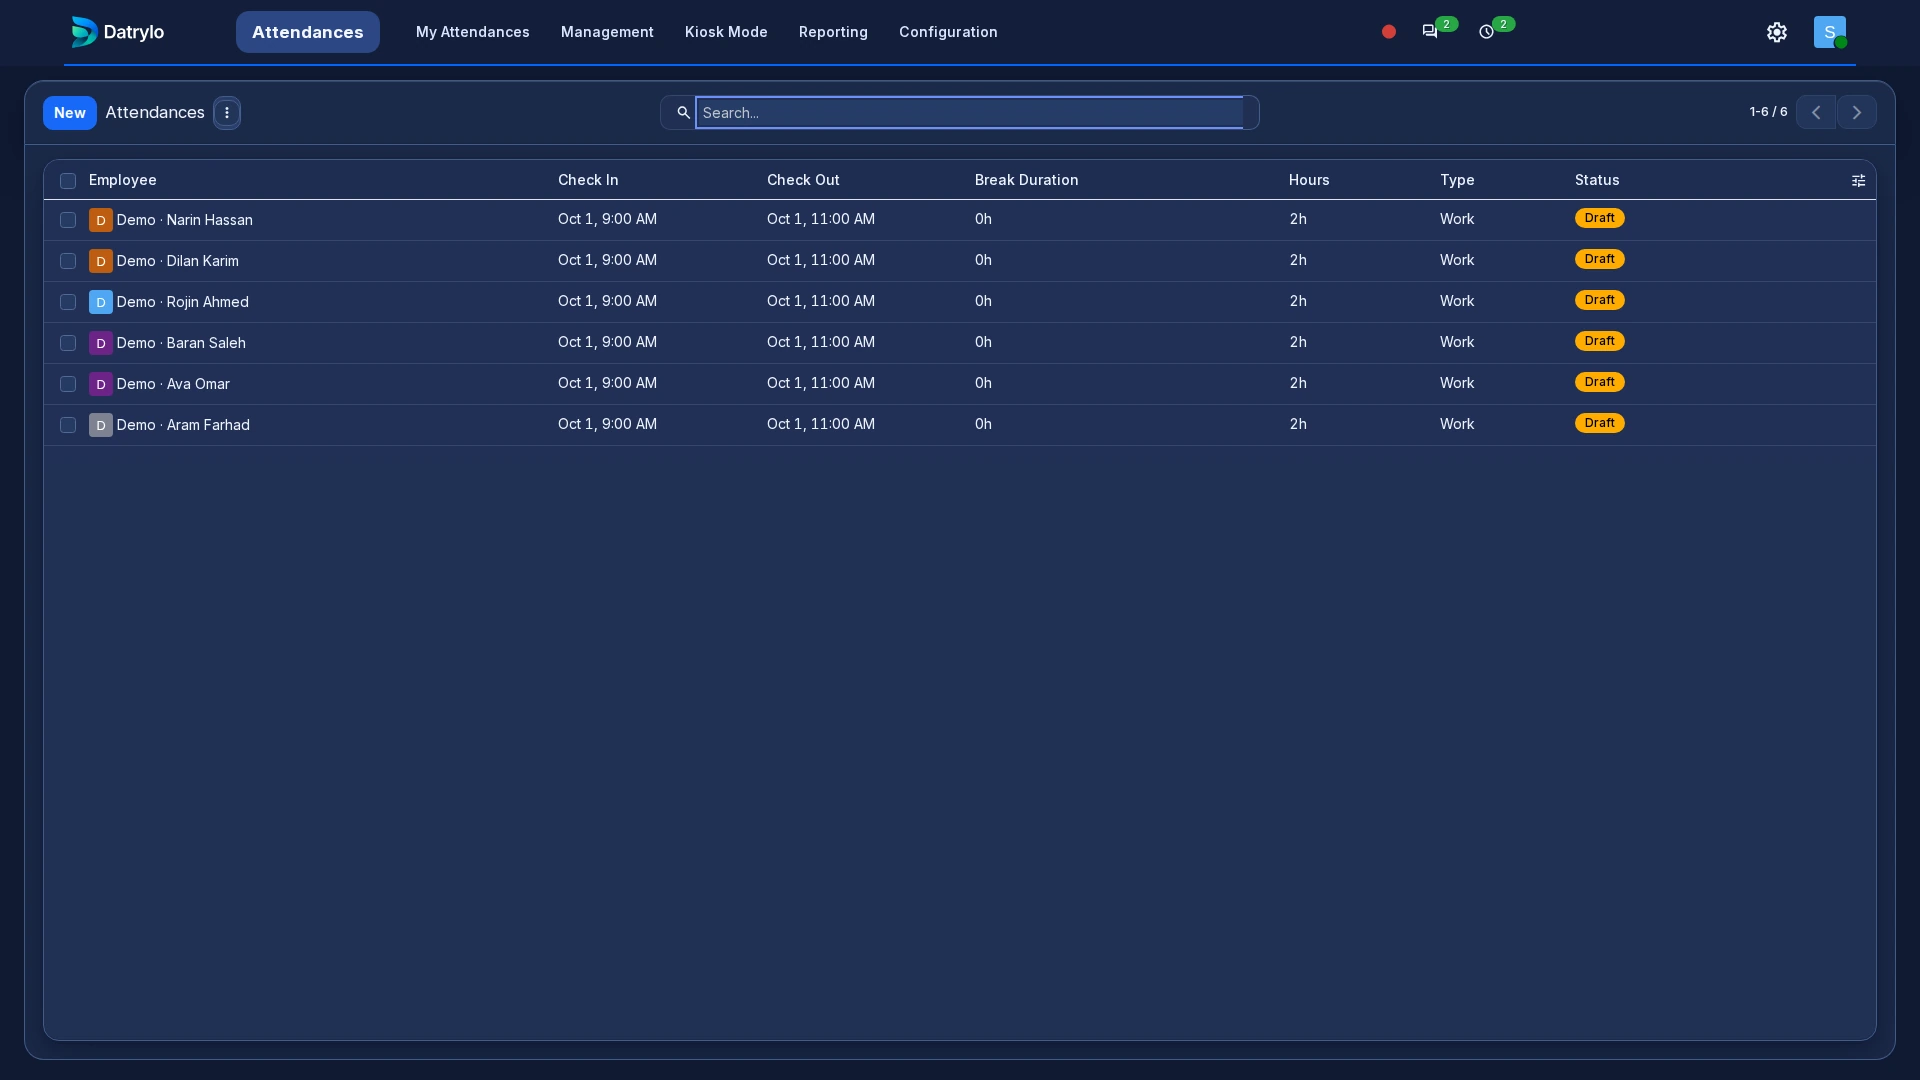Click Baran Saleh's purple avatar icon
The width and height of the screenshot is (1920, 1080).
pos(100,343)
